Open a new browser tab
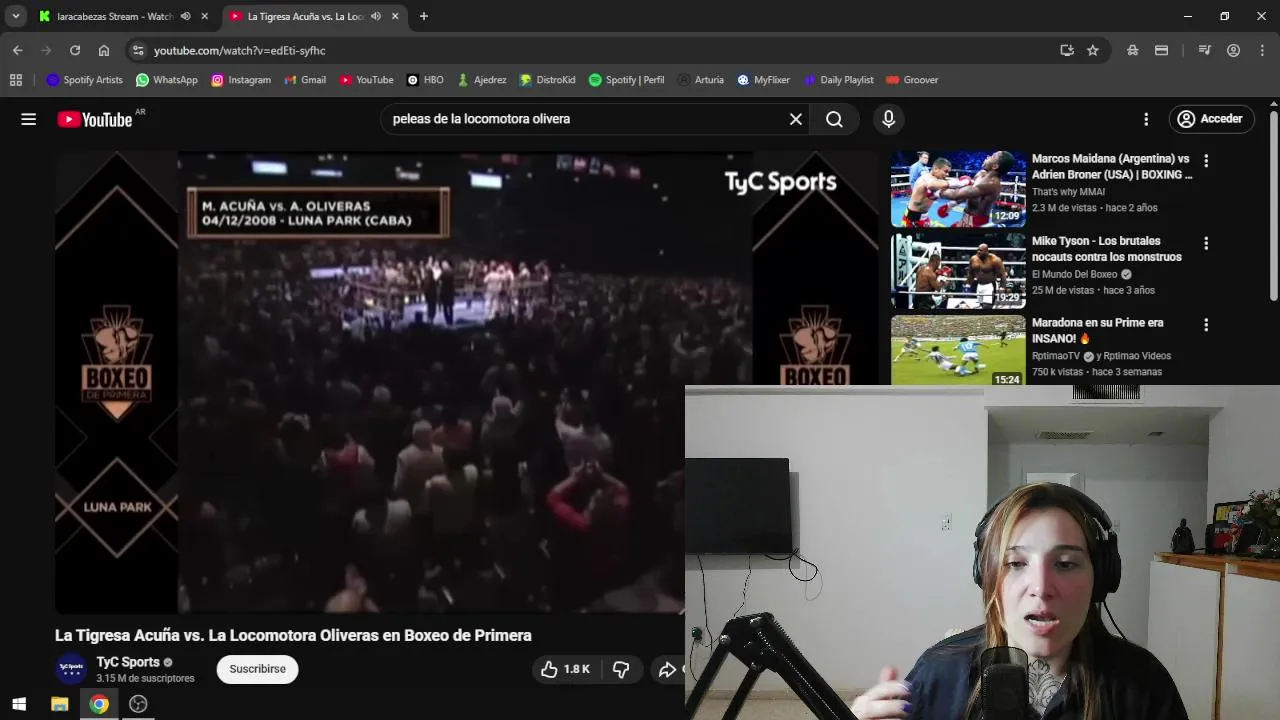This screenshot has height=720, width=1280. click(424, 17)
